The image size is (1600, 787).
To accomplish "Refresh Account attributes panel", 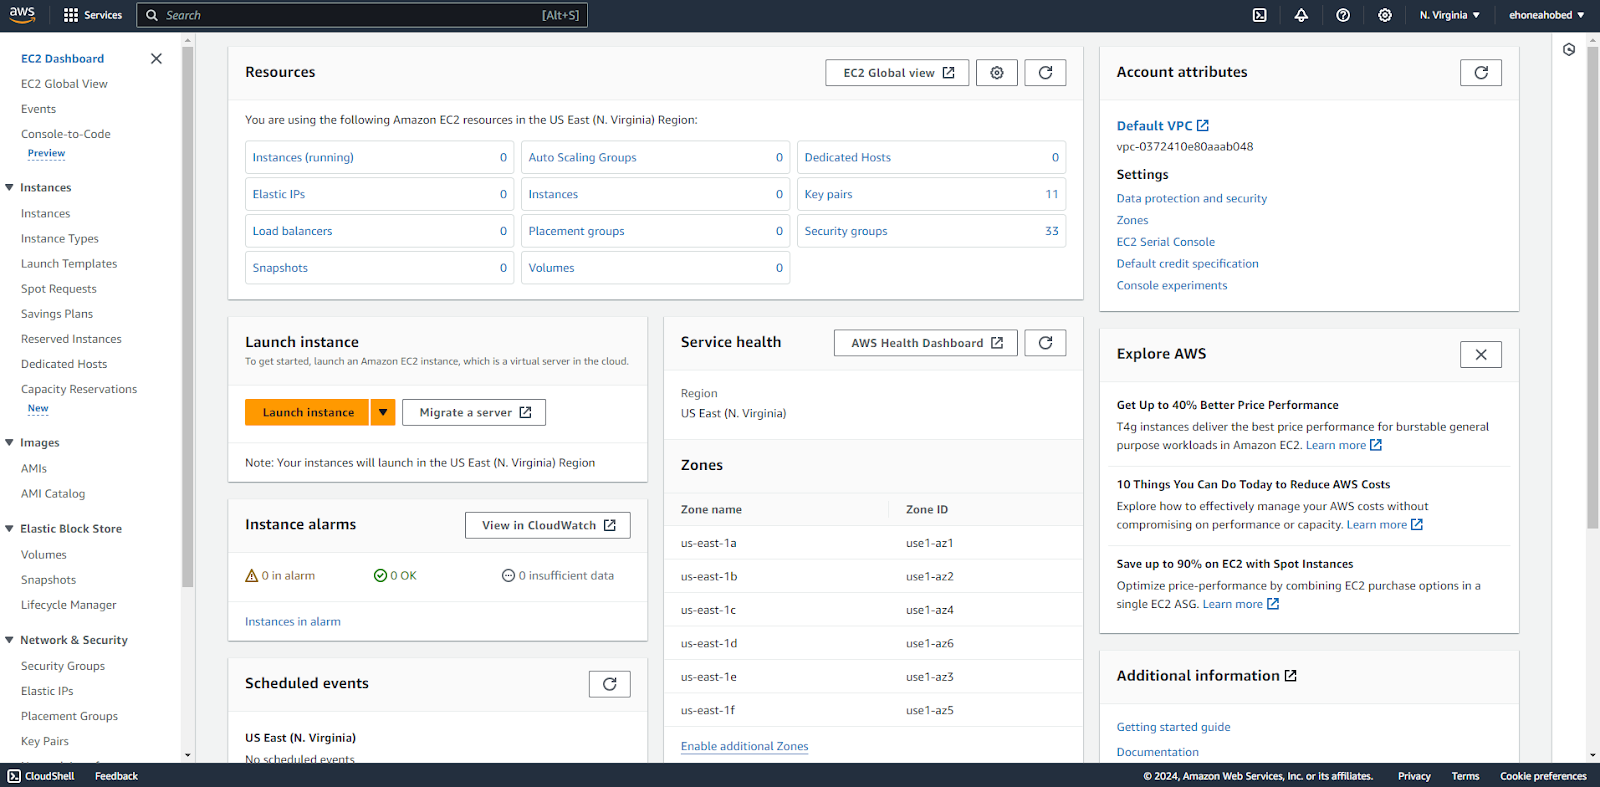I will click(1481, 73).
